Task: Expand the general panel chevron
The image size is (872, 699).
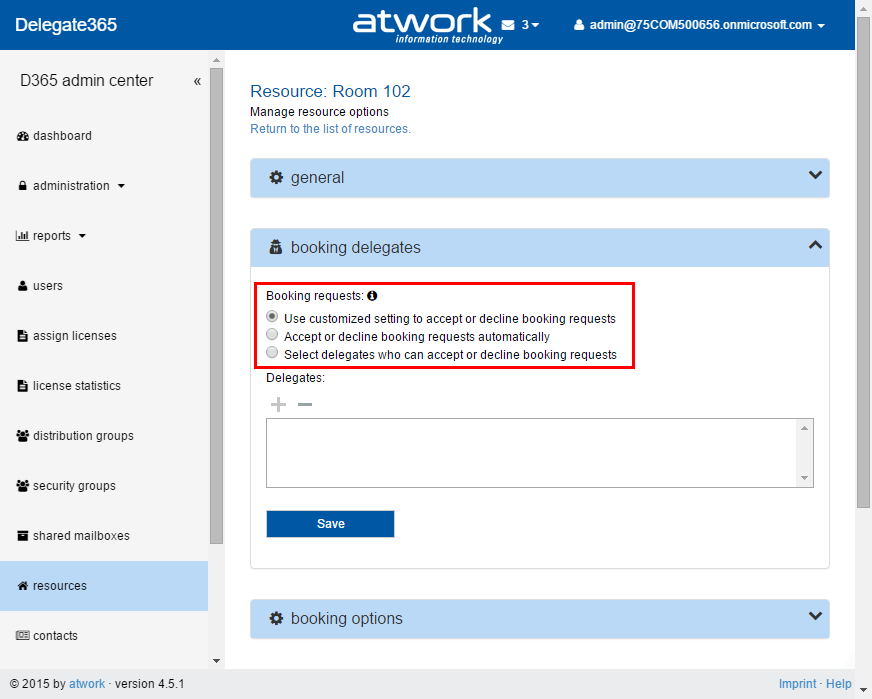Action: (815, 175)
